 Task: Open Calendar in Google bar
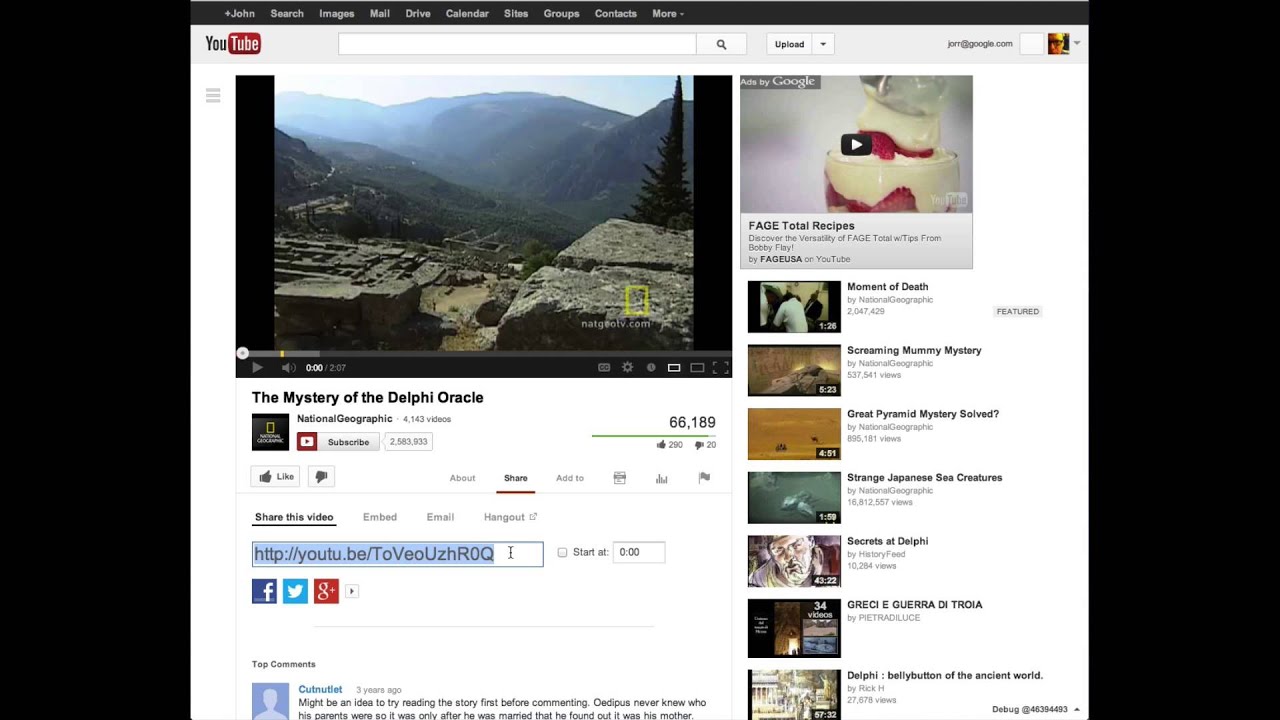467,14
